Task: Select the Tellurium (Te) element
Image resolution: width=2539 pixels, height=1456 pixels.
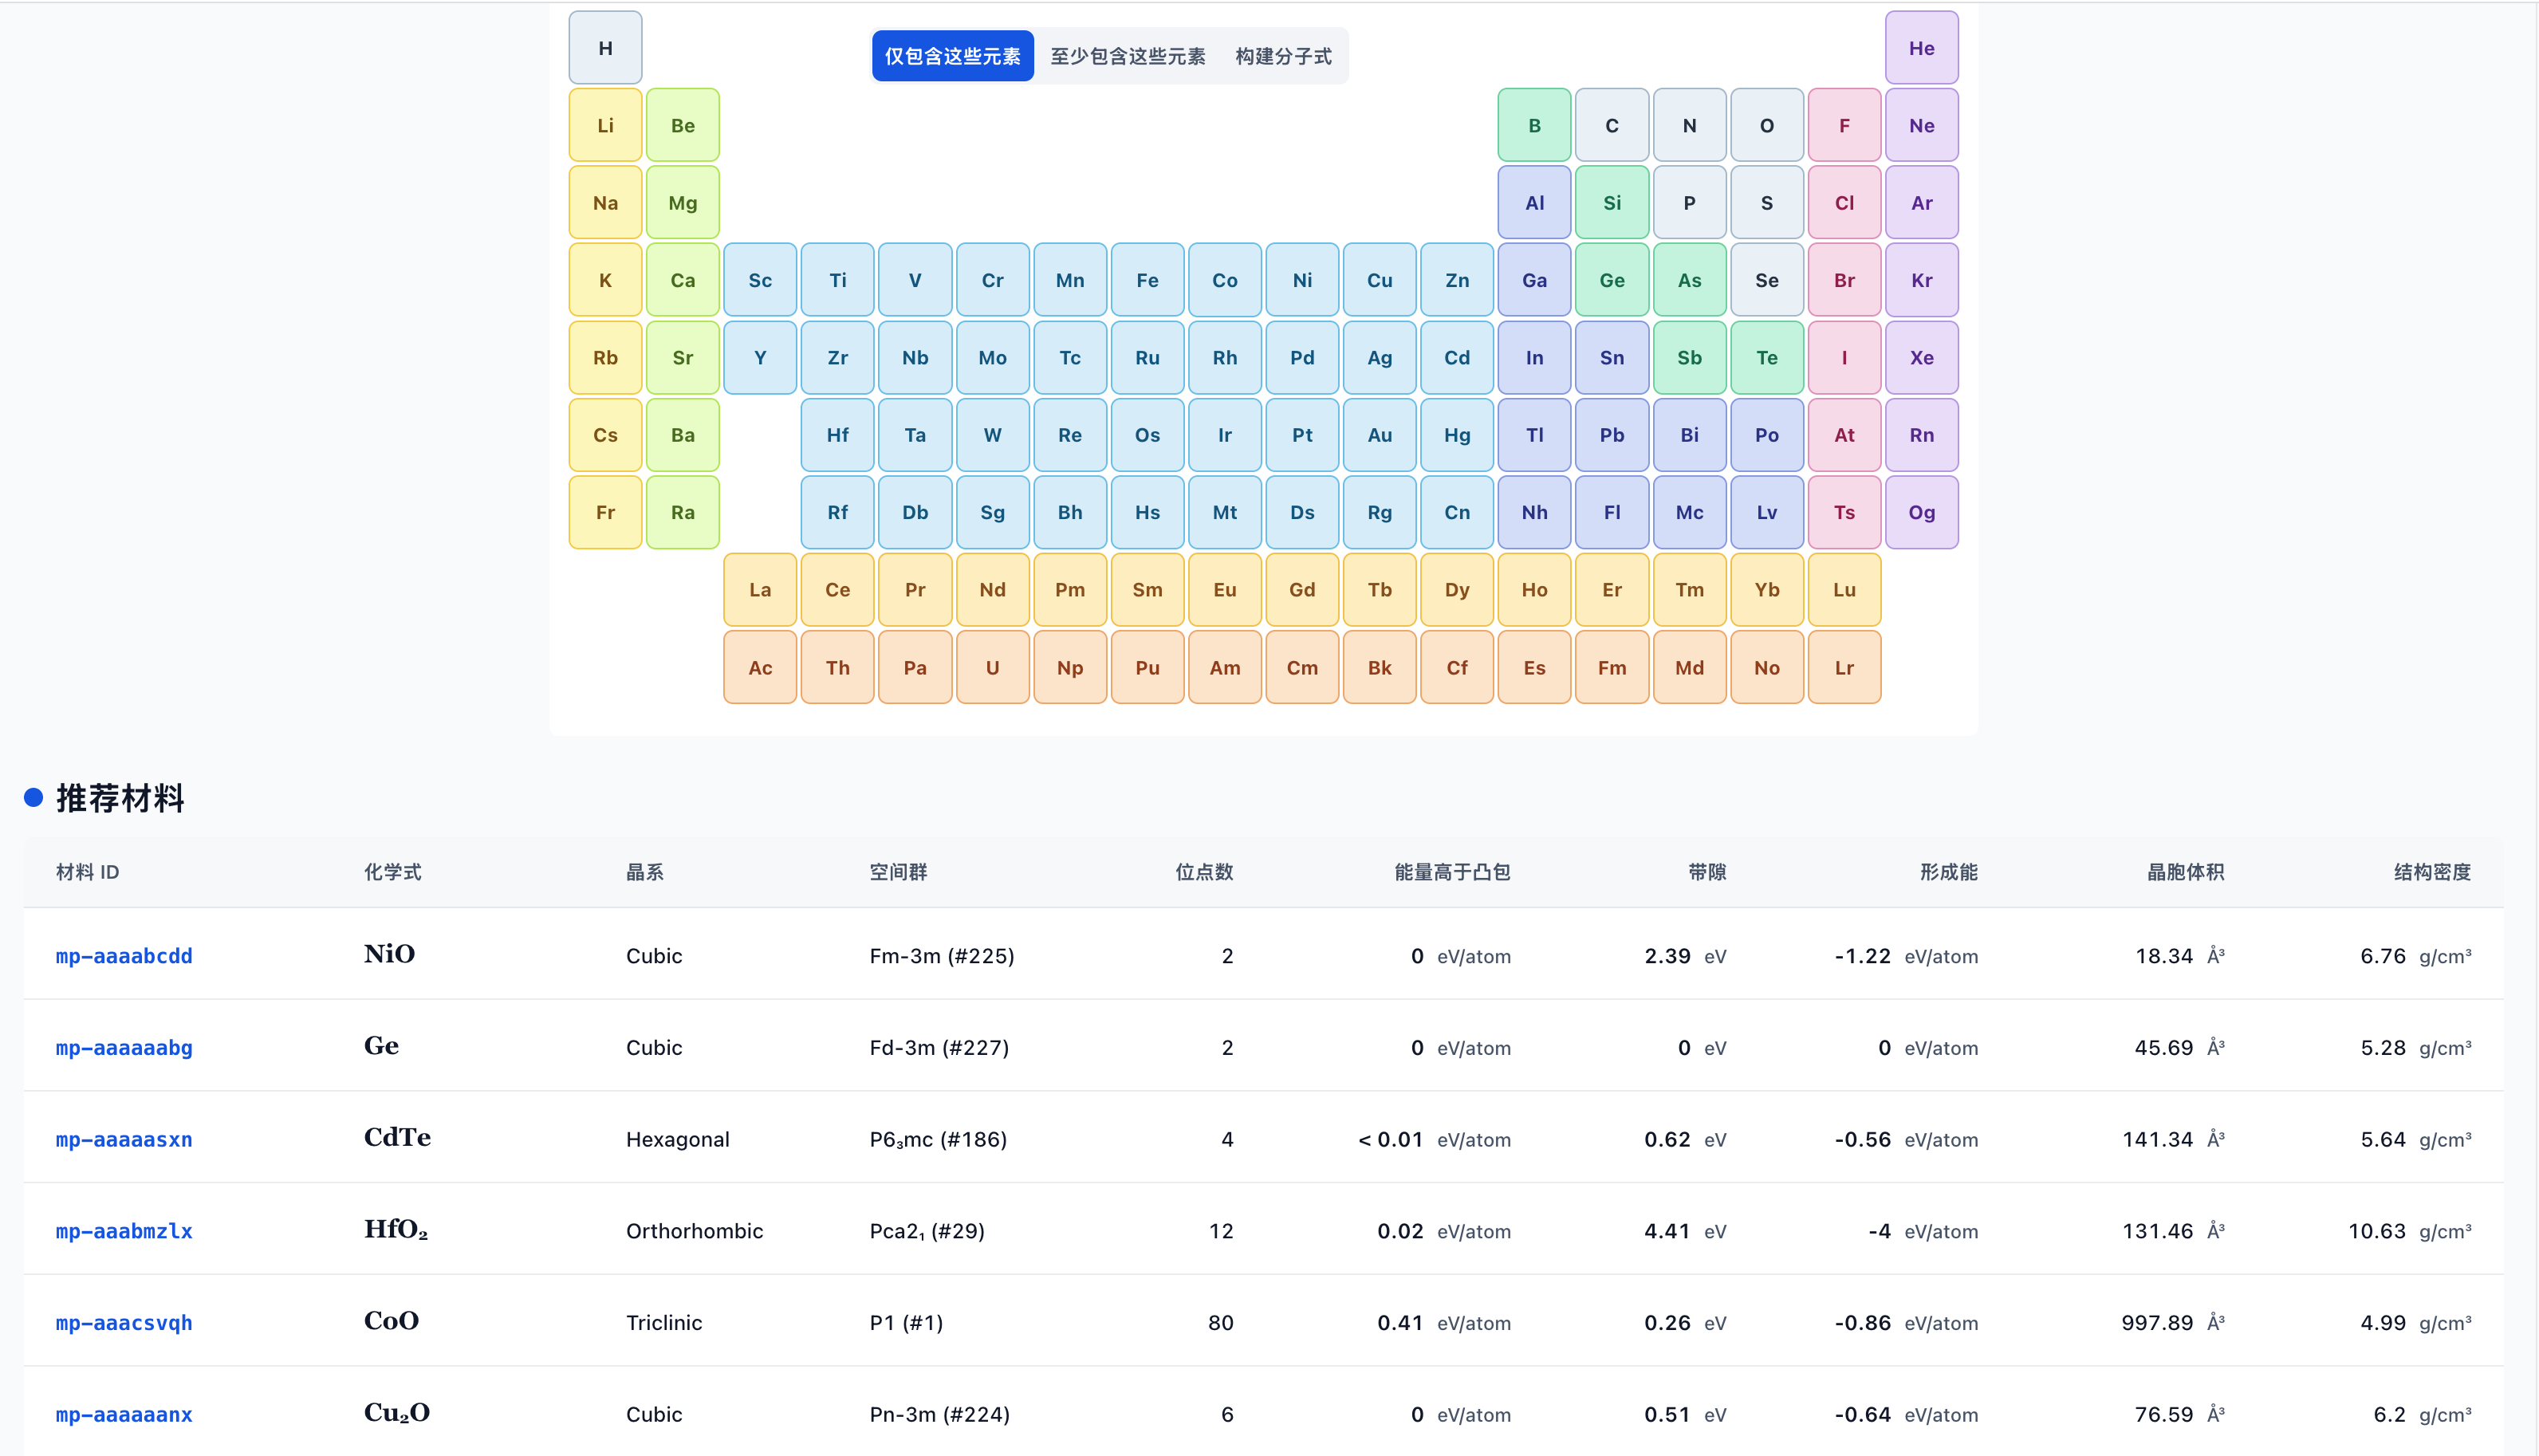Action: [x=1766, y=357]
